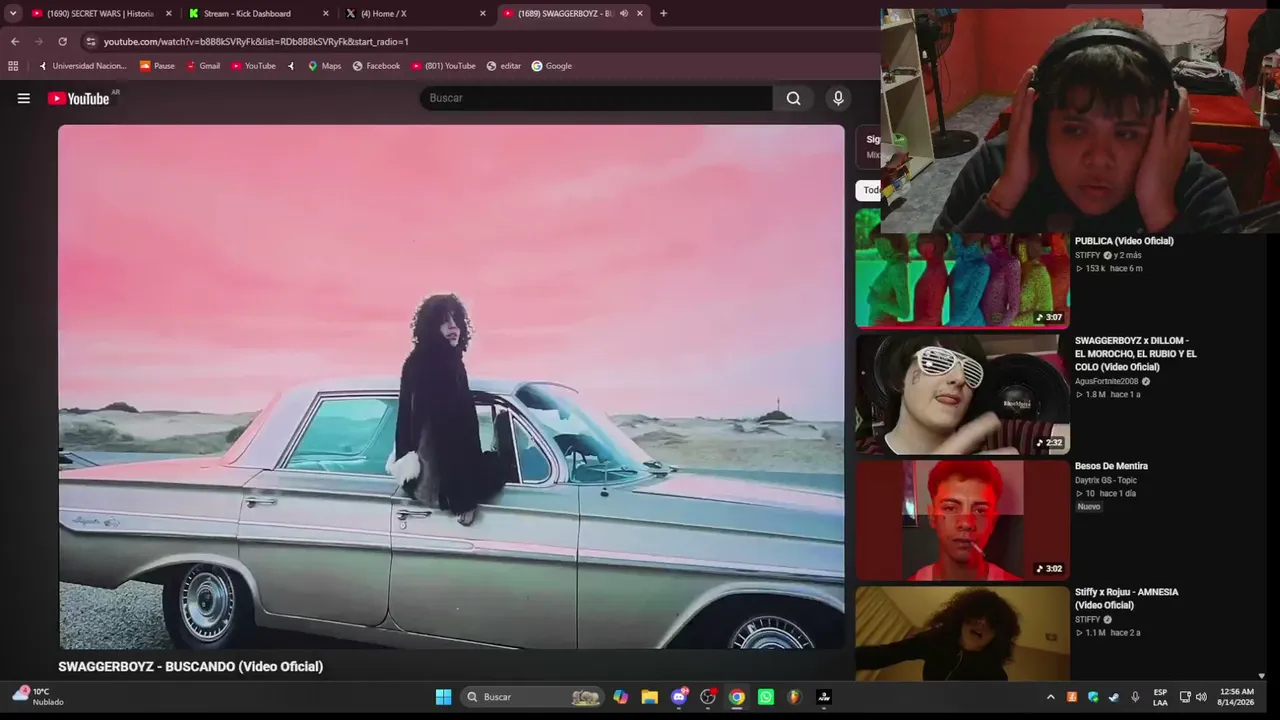Open the Google bookmark

[552, 66]
